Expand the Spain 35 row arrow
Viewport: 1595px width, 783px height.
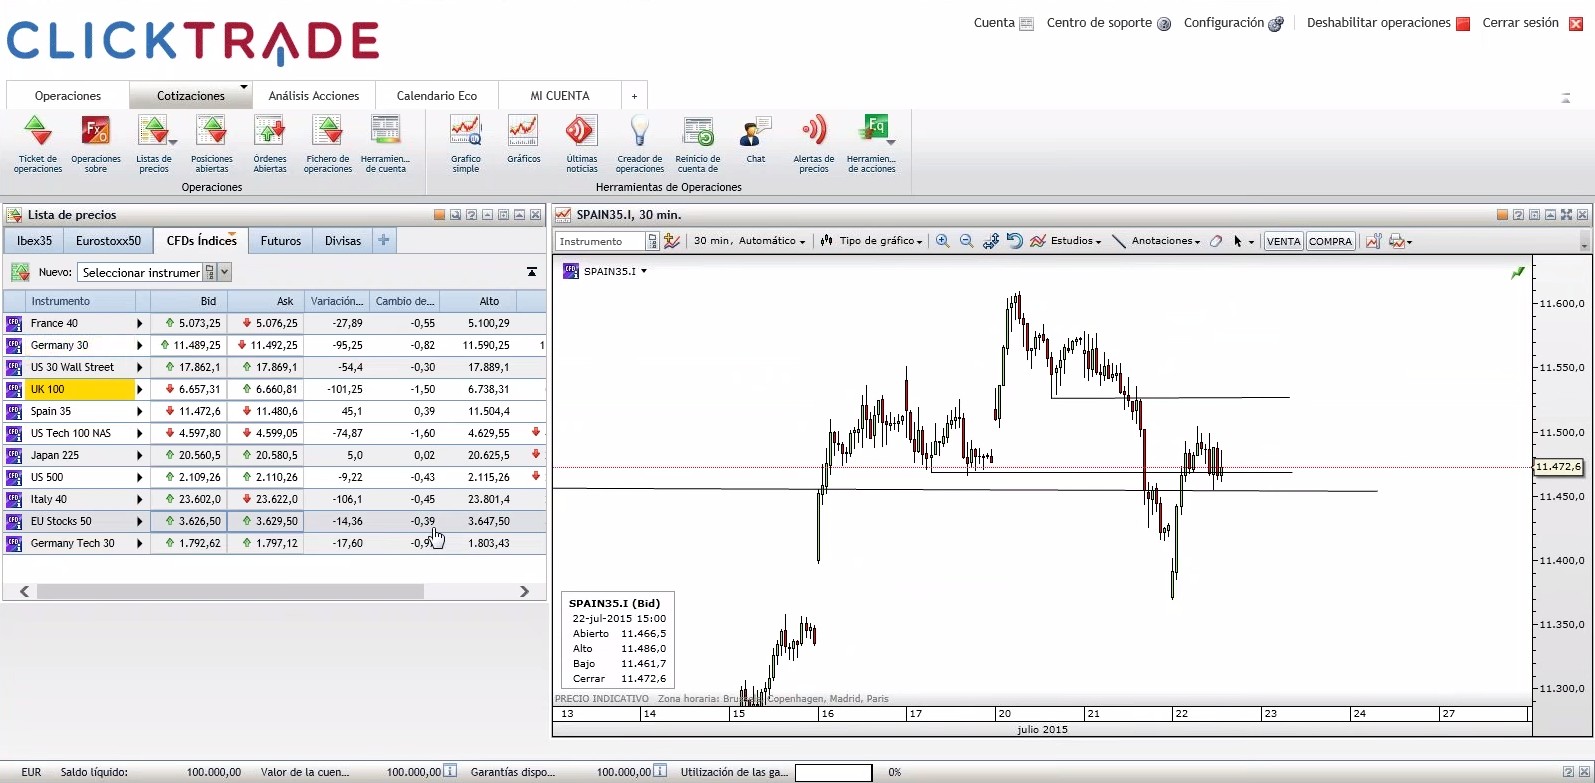click(x=140, y=411)
